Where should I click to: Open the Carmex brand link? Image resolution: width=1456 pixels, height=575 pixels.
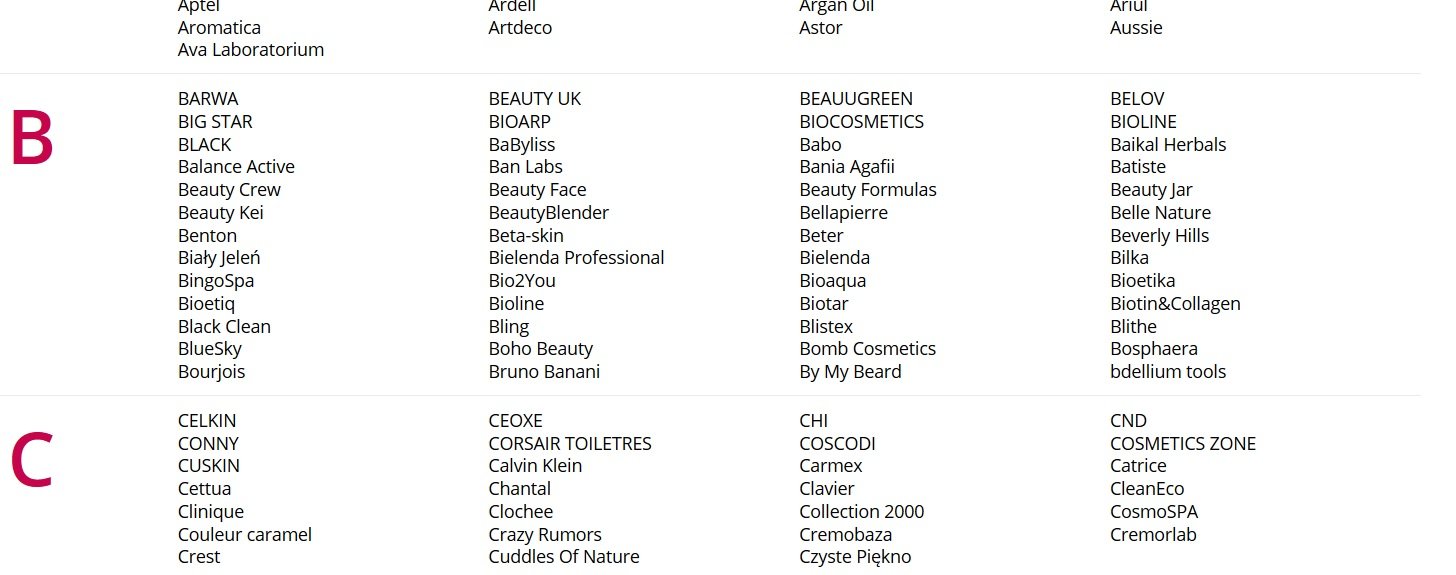[x=830, y=466]
